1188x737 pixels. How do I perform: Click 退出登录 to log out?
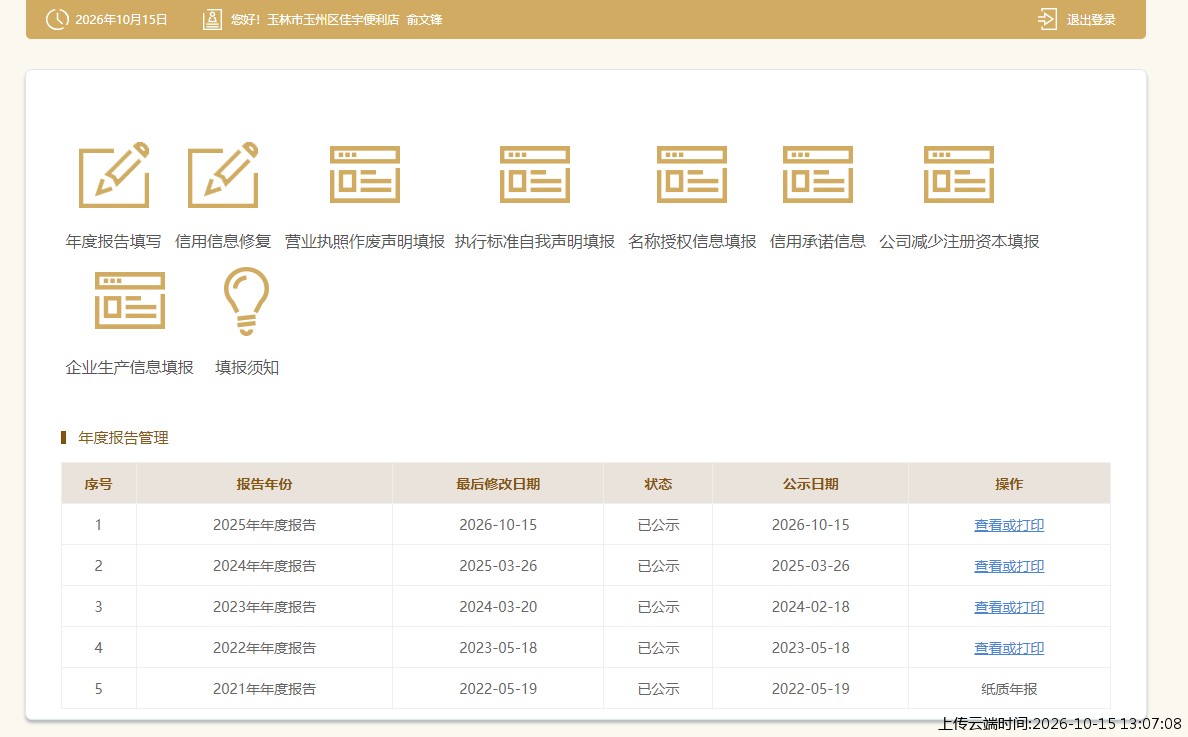click(x=1091, y=20)
